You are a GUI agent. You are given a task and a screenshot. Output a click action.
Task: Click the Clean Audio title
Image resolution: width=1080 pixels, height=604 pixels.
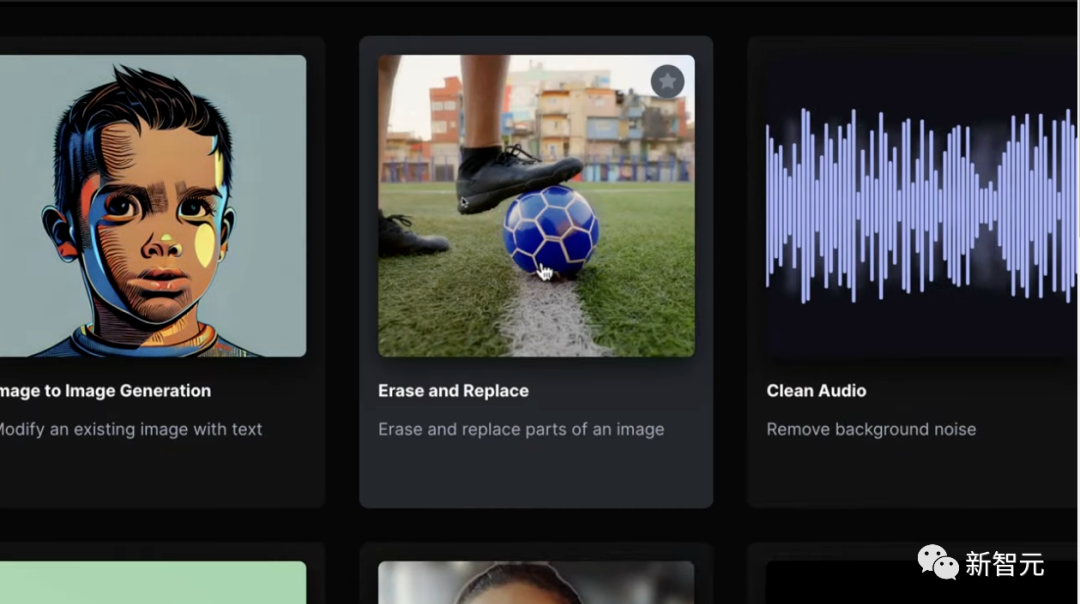[x=816, y=390]
